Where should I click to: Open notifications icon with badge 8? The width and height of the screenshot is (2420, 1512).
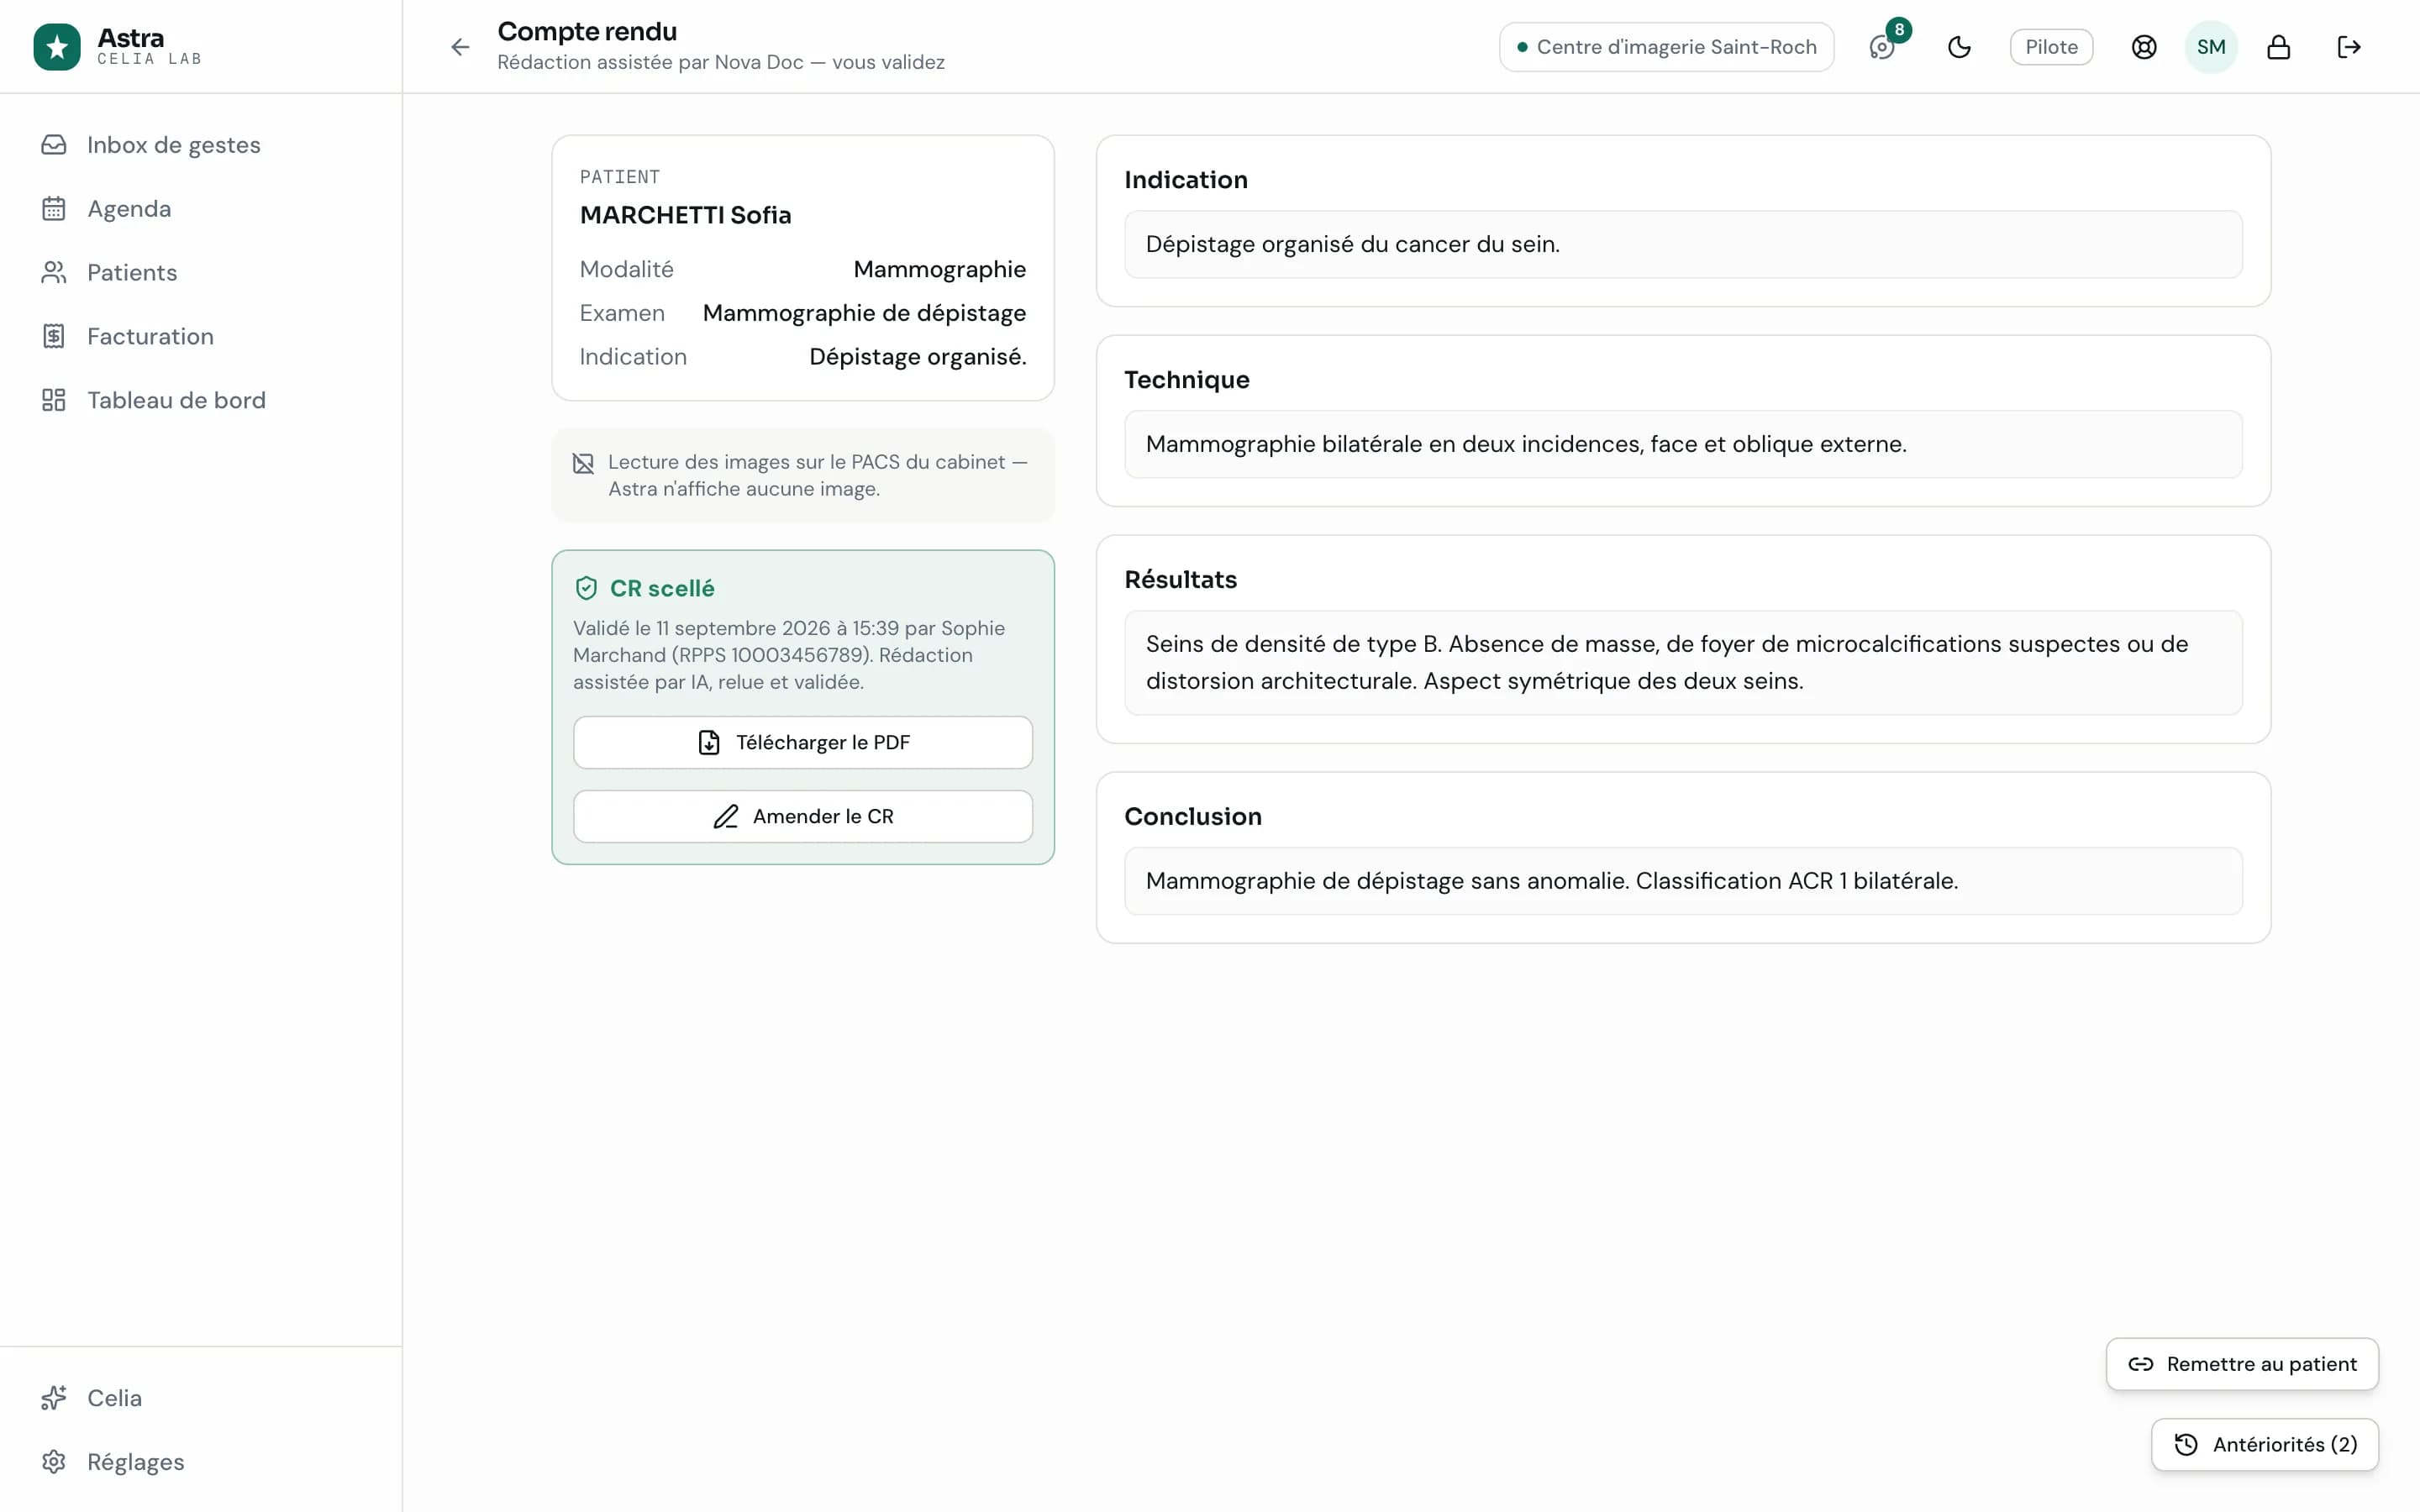pos(1883,47)
